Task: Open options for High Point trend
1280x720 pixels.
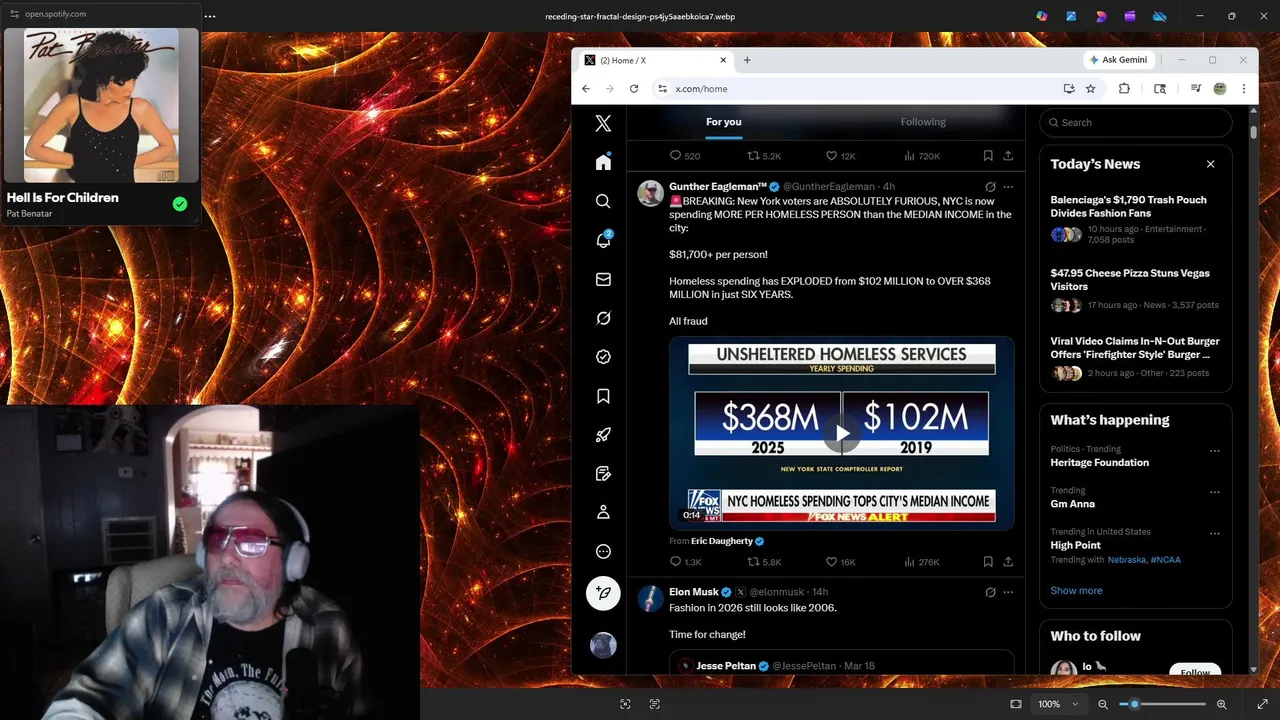Action: click(x=1215, y=533)
